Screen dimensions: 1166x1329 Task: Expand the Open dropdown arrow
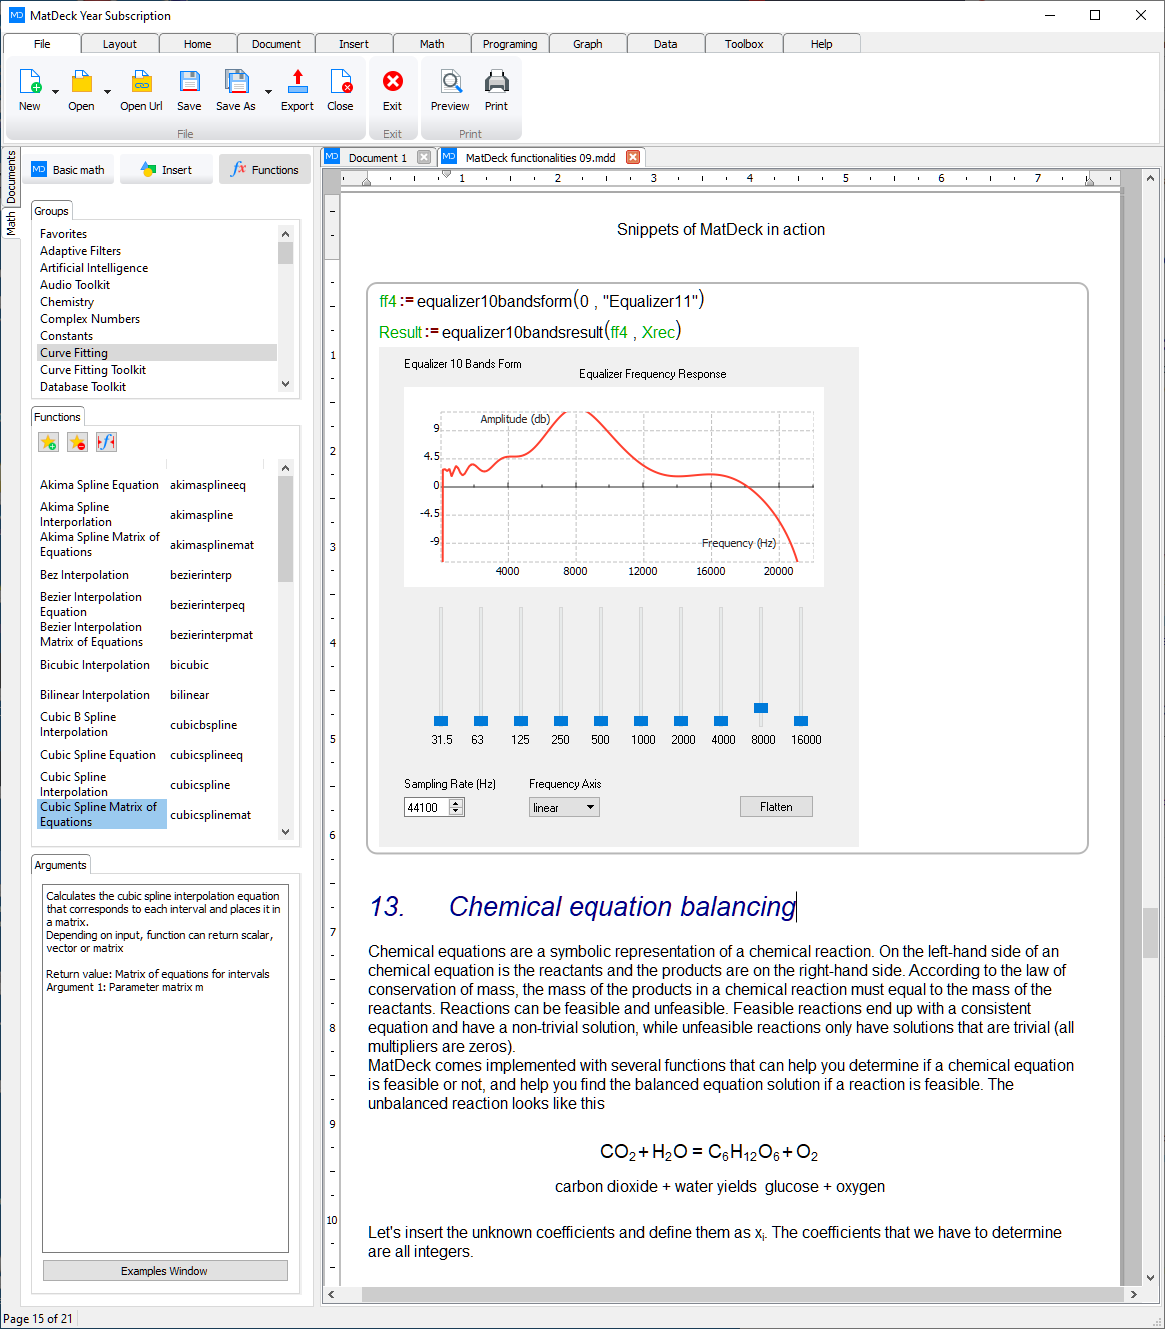pyautogui.click(x=107, y=92)
